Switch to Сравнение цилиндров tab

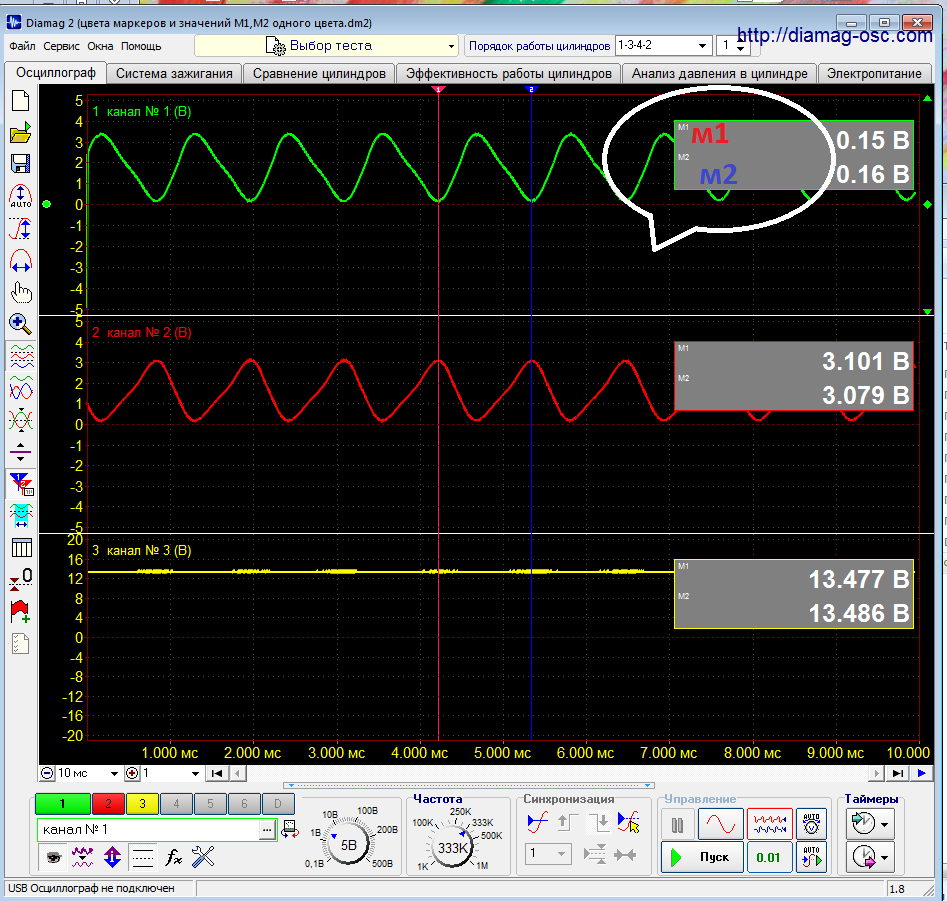click(x=319, y=74)
